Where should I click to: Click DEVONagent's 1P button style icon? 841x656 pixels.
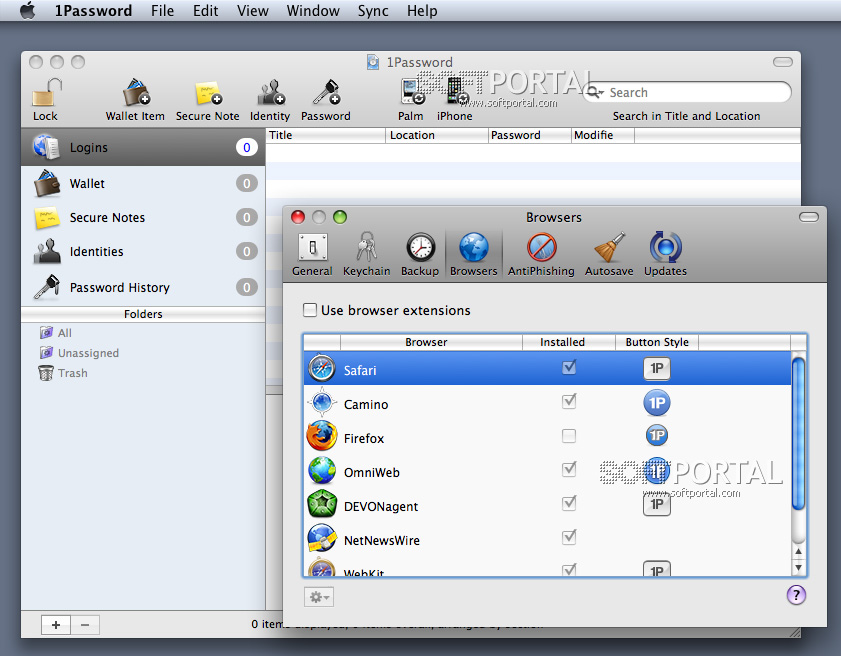tap(656, 504)
